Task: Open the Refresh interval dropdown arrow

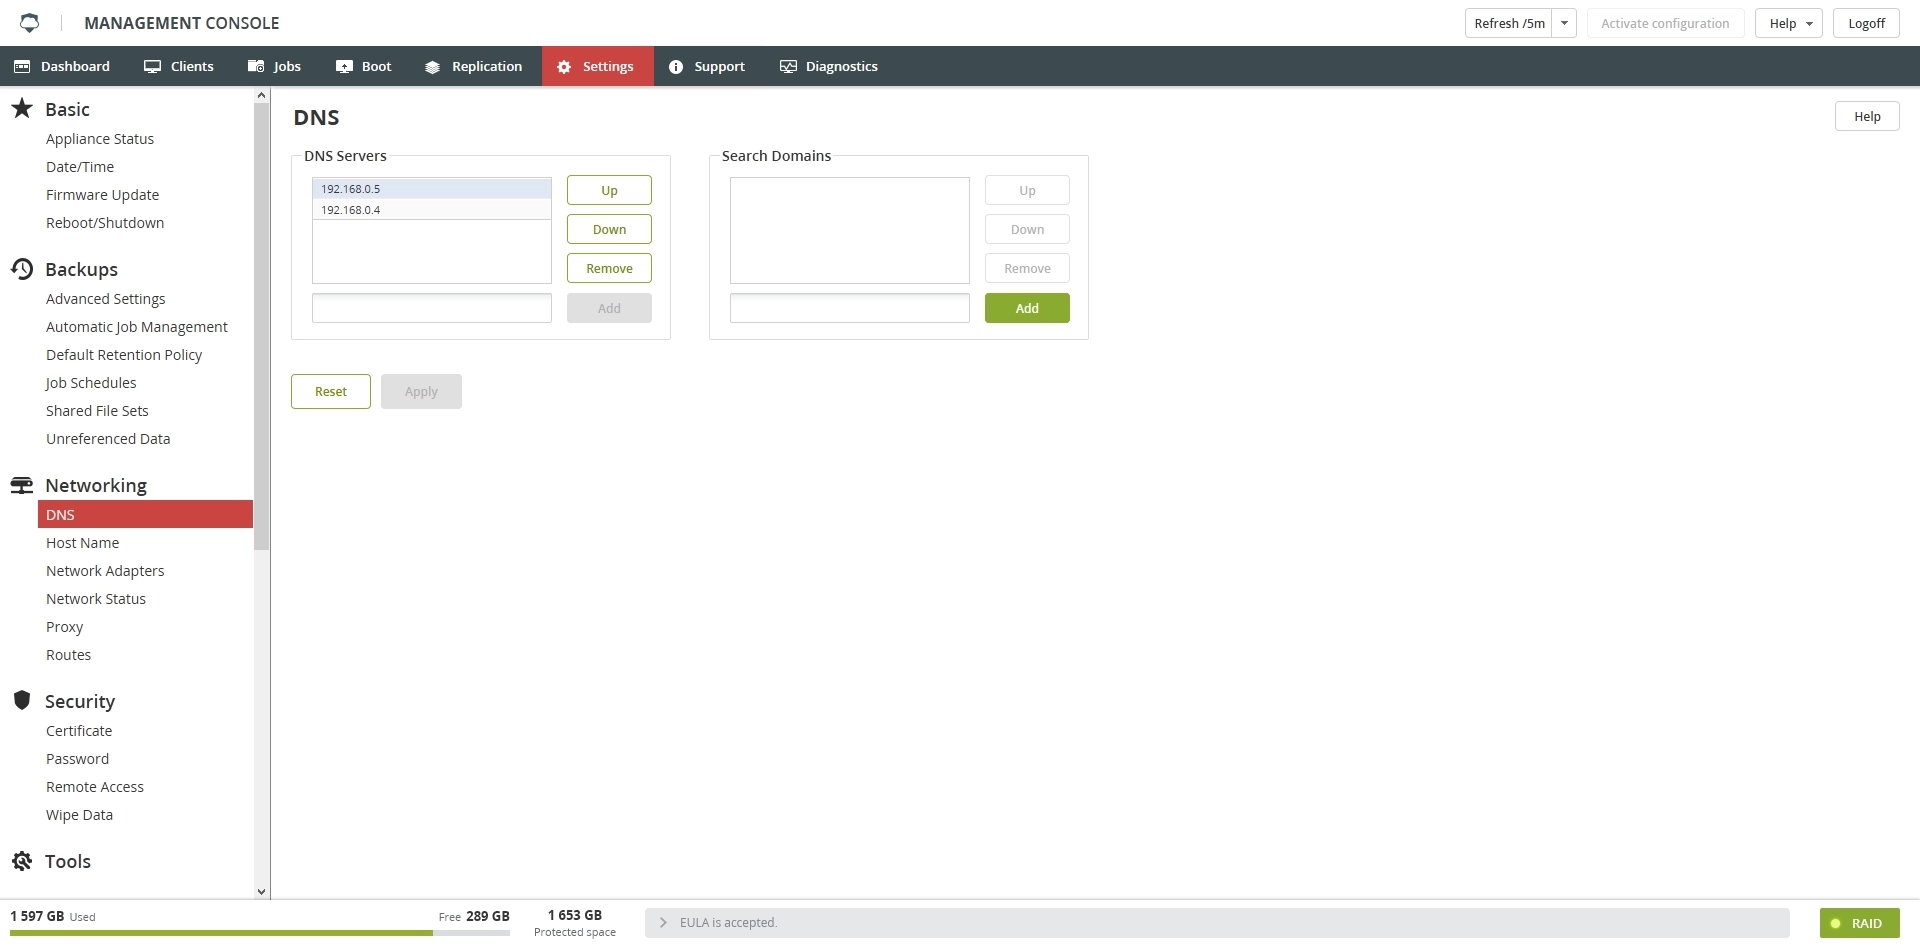Action: point(1564,23)
